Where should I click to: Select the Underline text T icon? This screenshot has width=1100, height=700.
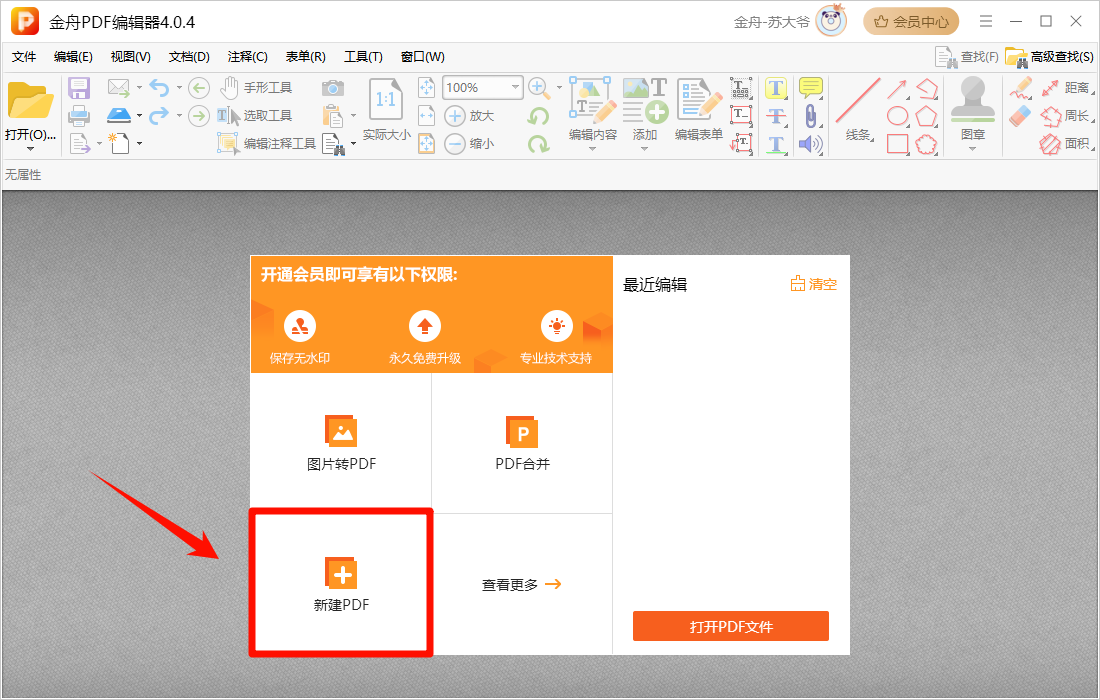click(x=776, y=144)
